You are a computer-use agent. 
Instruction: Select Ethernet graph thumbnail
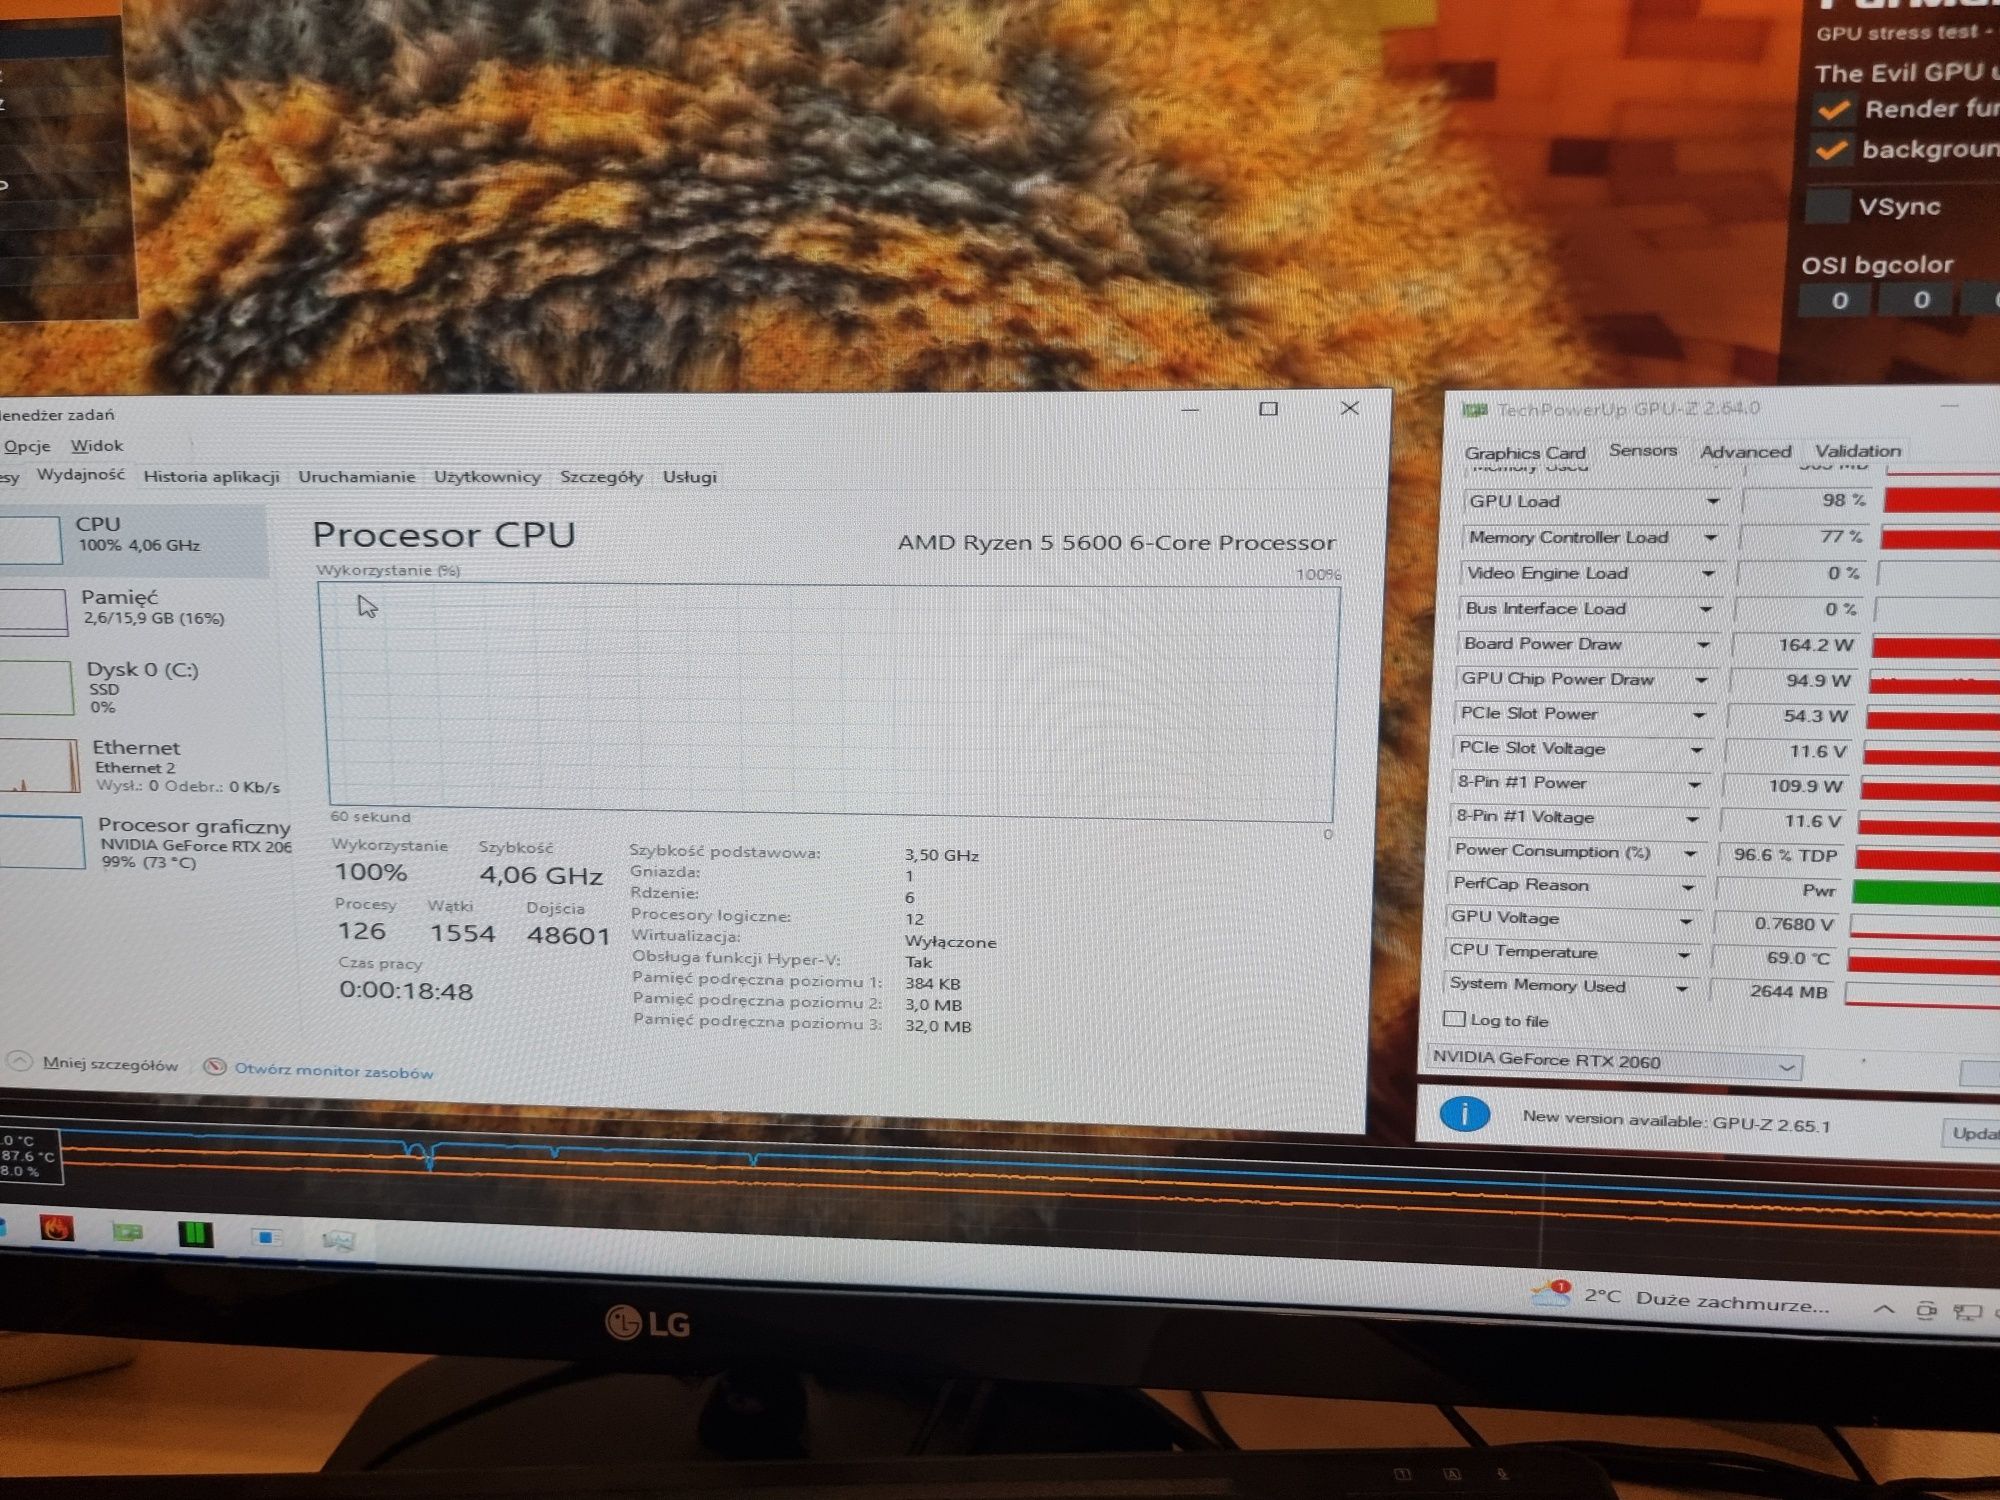point(39,766)
